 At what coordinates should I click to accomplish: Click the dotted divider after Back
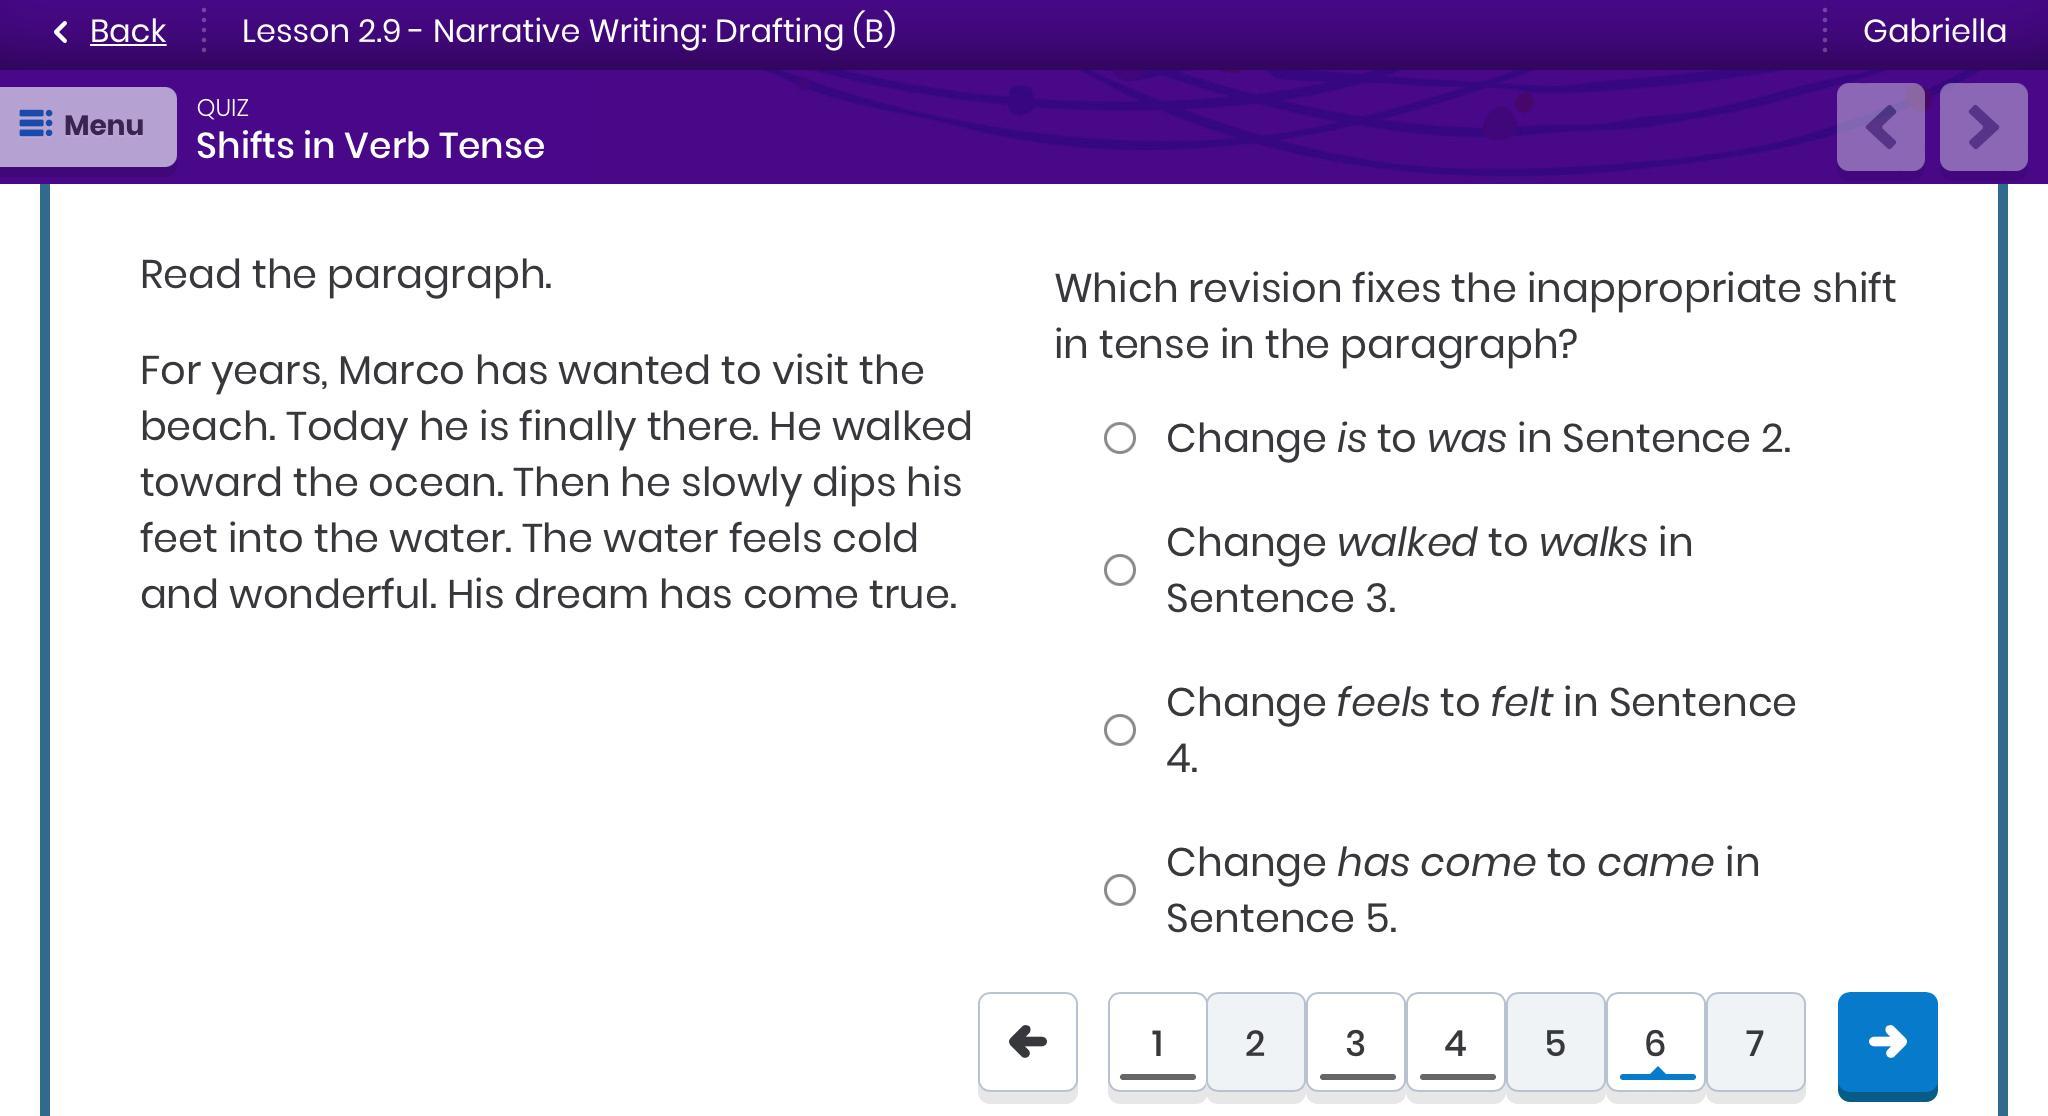point(204,31)
